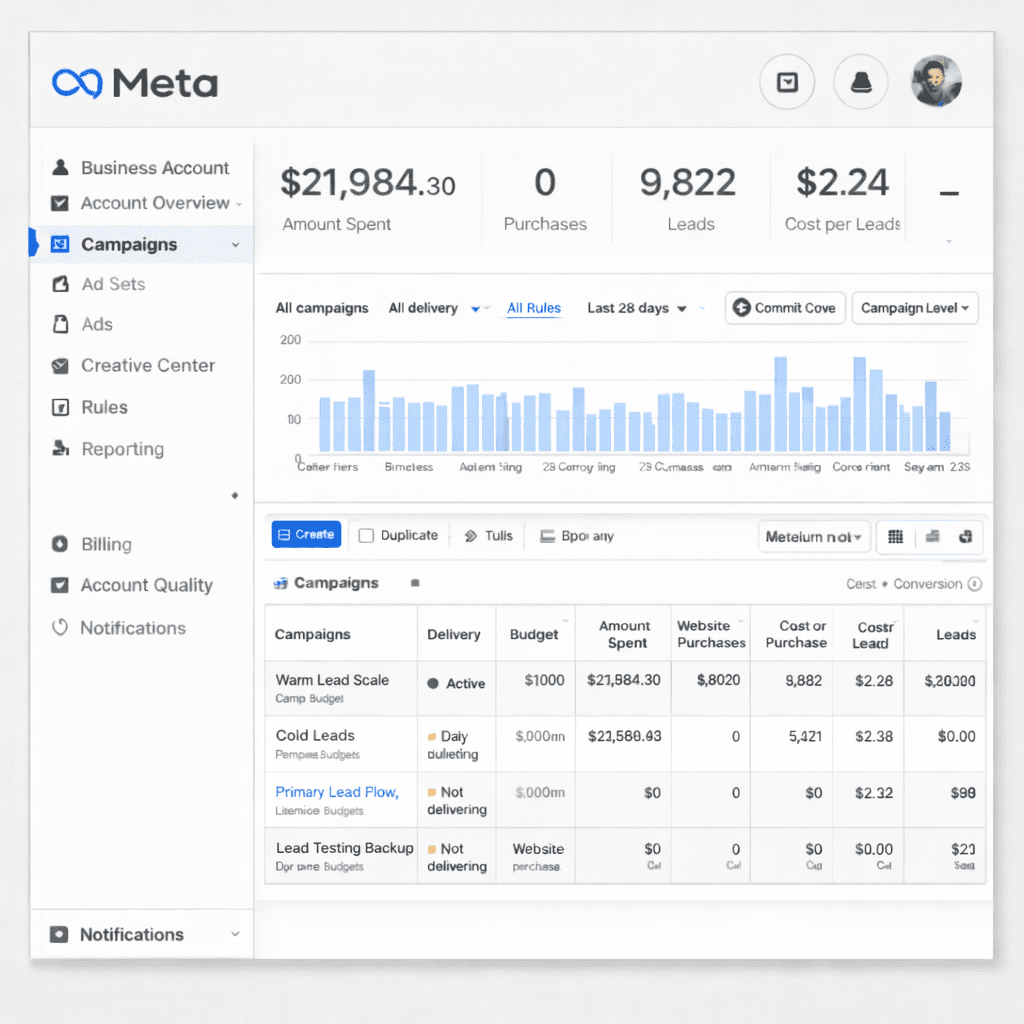Expand the Account Overview chevron
This screenshot has height=1024, width=1024.
pos(239,204)
